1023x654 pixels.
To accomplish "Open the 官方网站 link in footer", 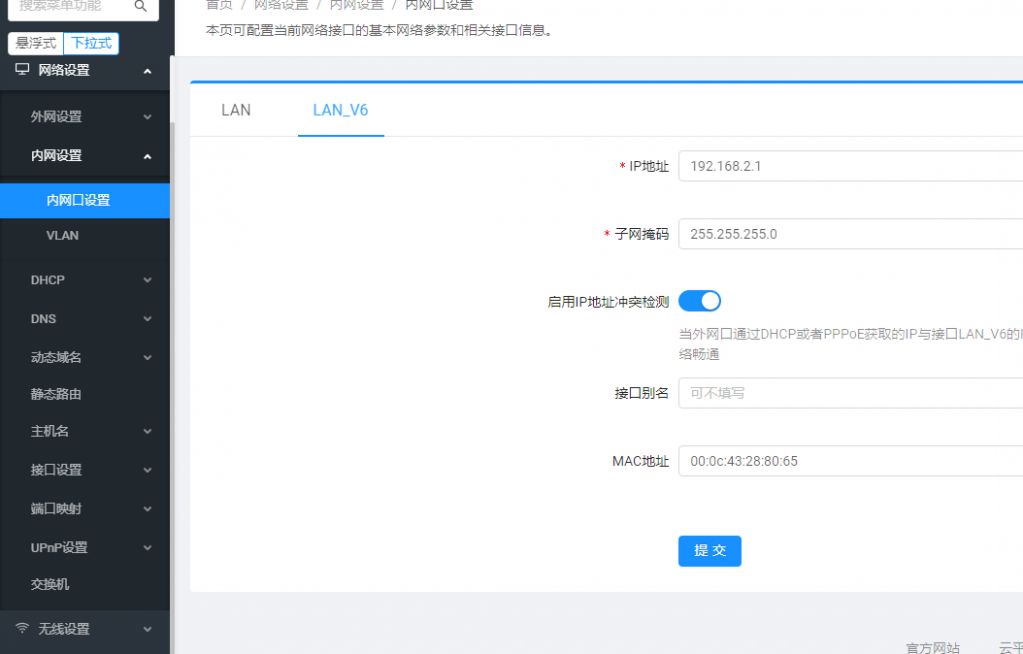I will click(932, 647).
